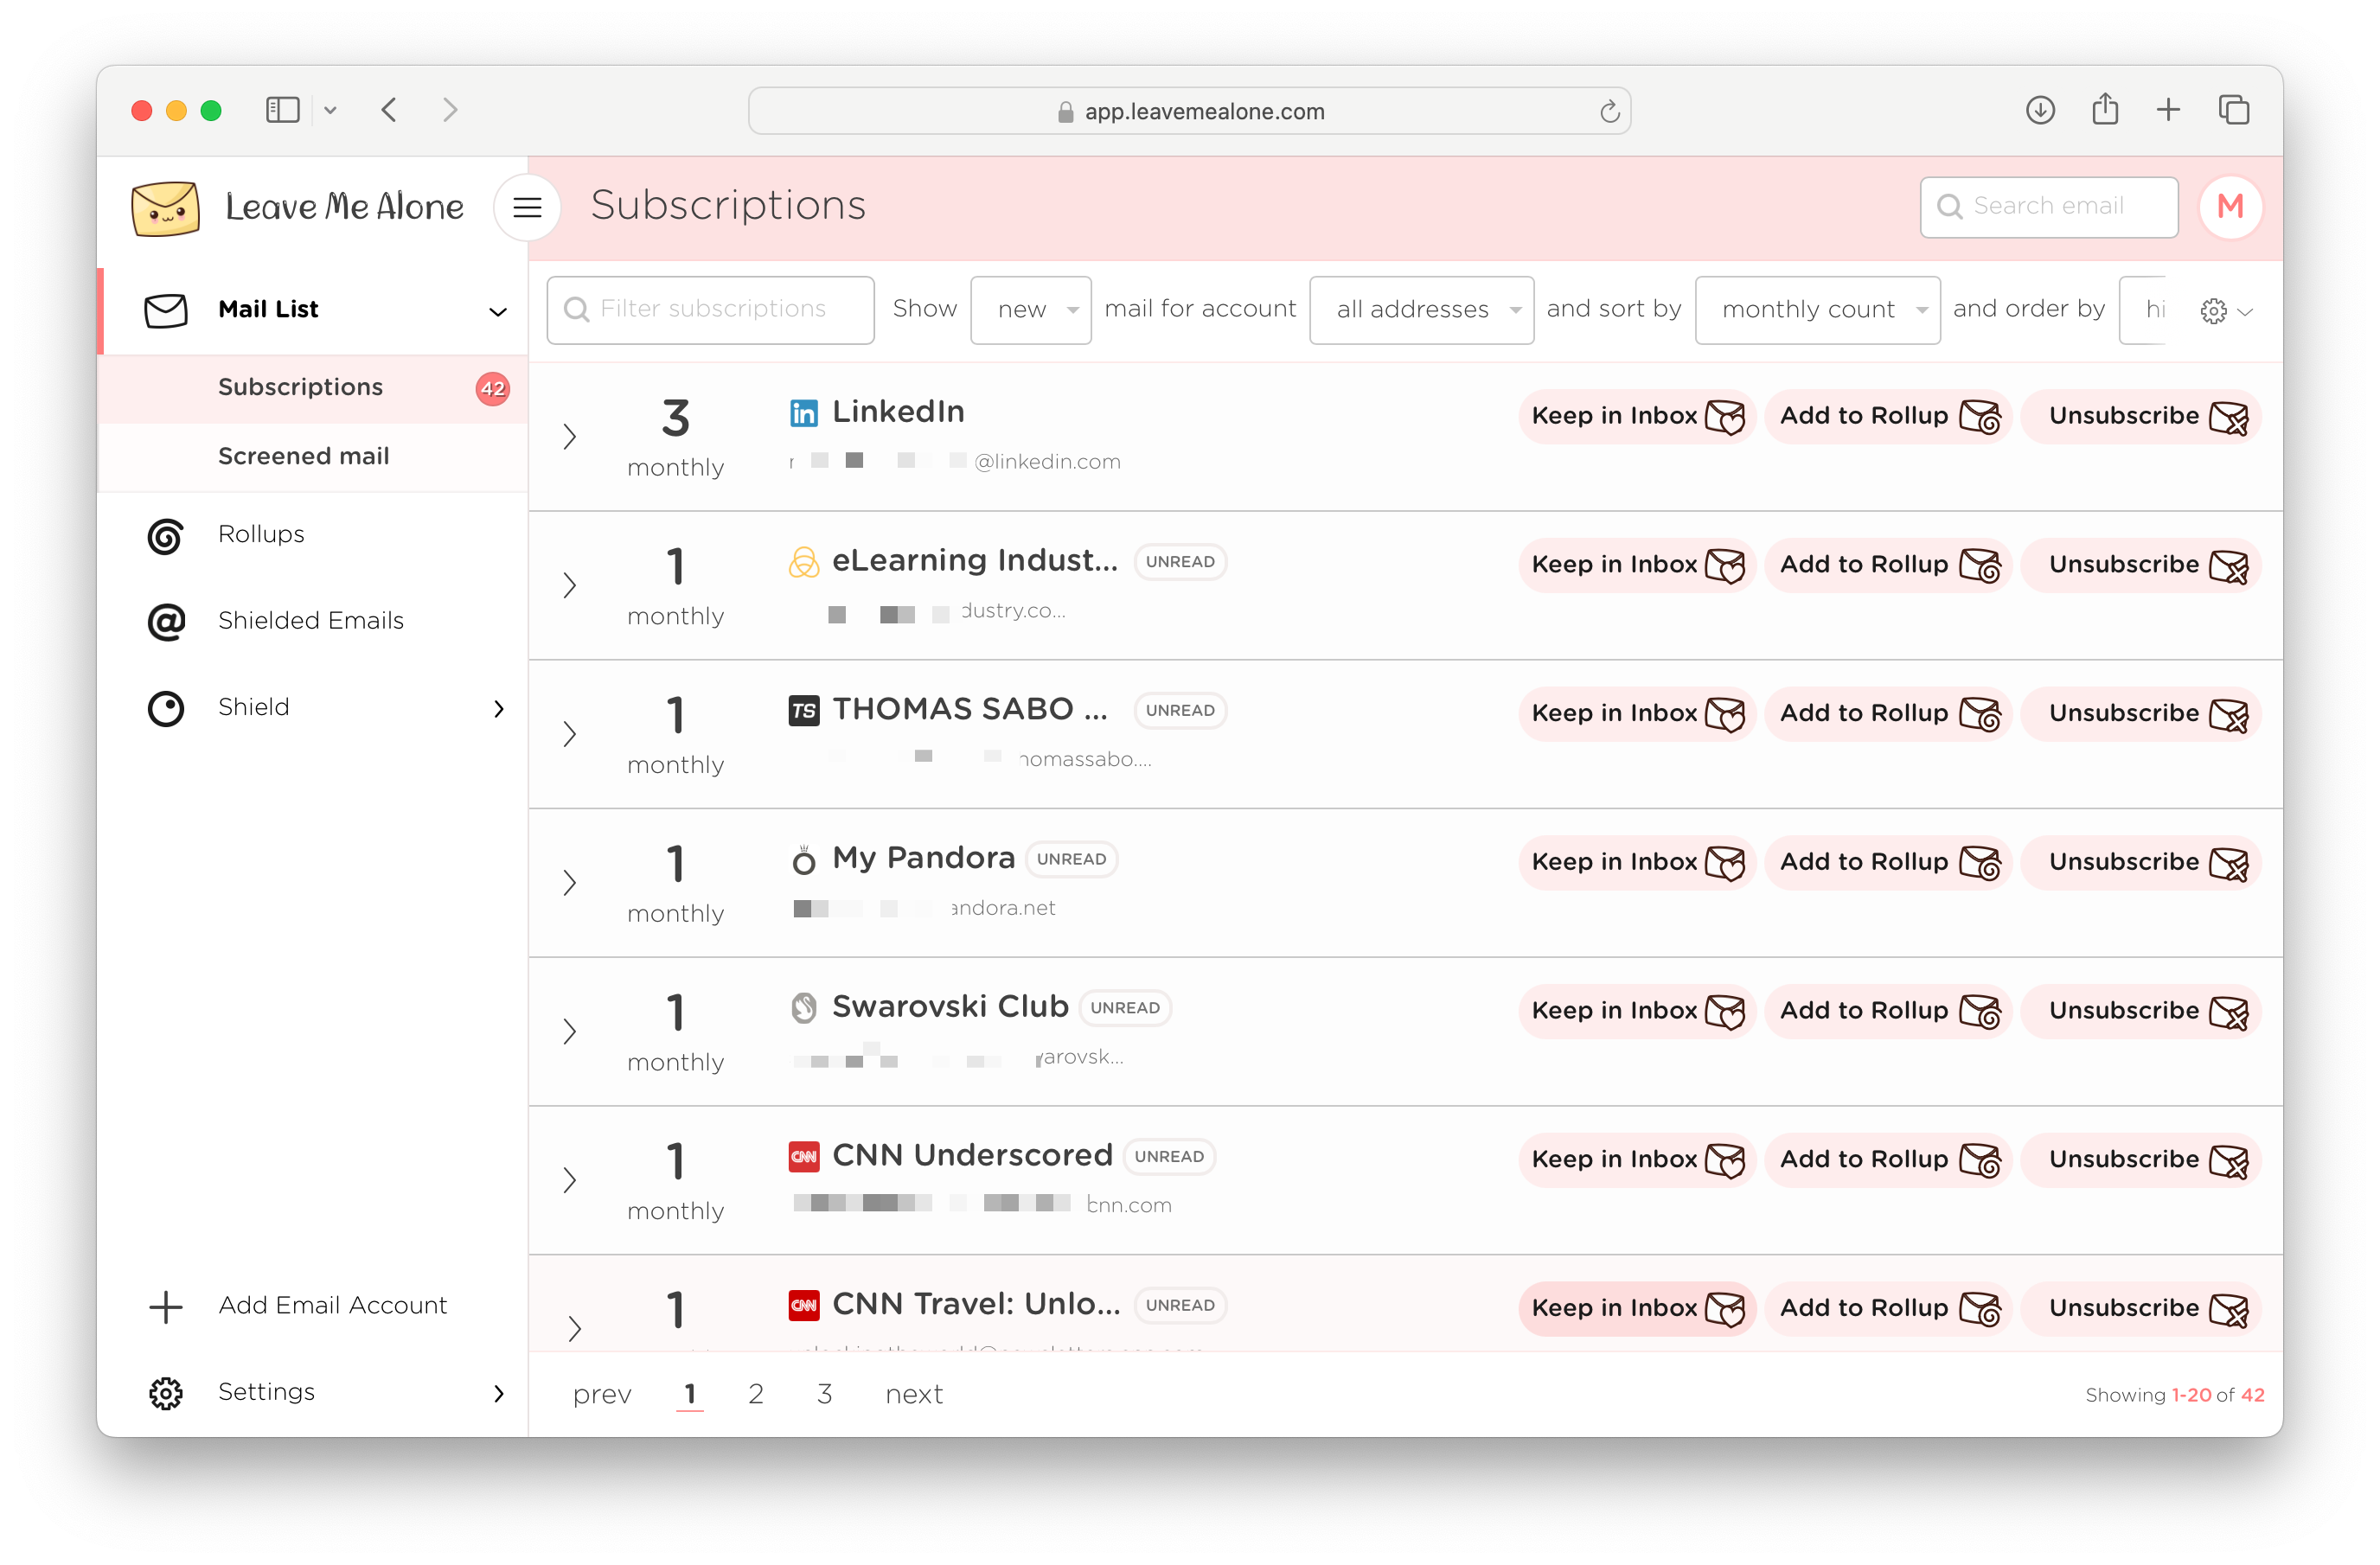This screenshot has height=1565, width=2380.
Task: Unsubscribe from LinkedIn
Action: (x=2140, y=416)
